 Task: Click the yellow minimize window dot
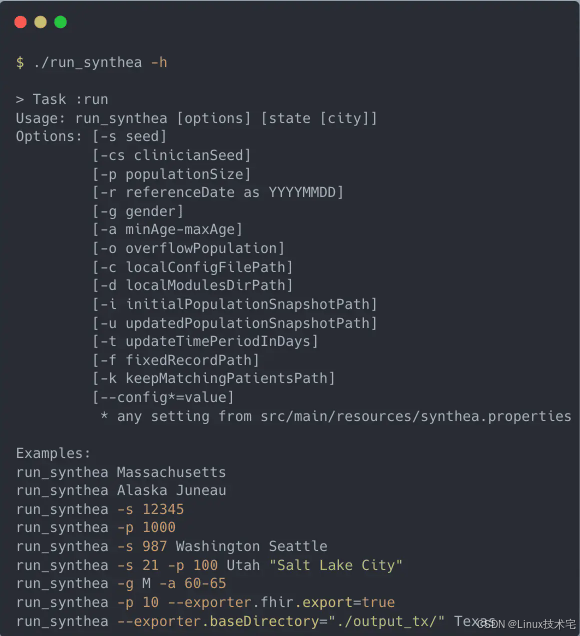[41, 22]
